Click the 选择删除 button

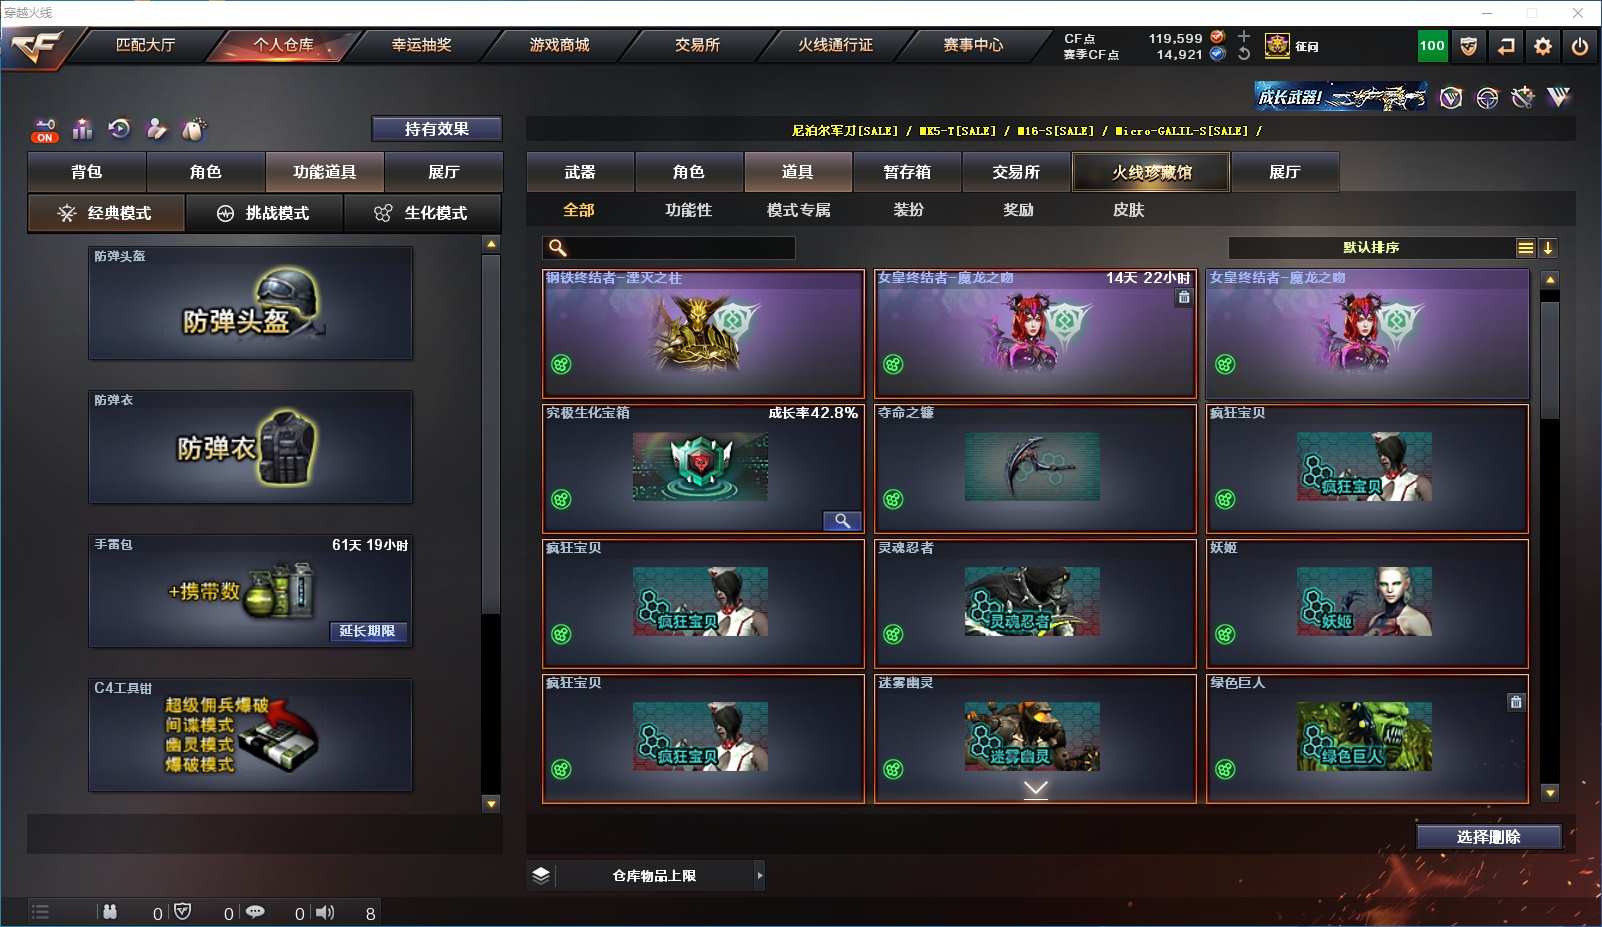[1489, 837]
